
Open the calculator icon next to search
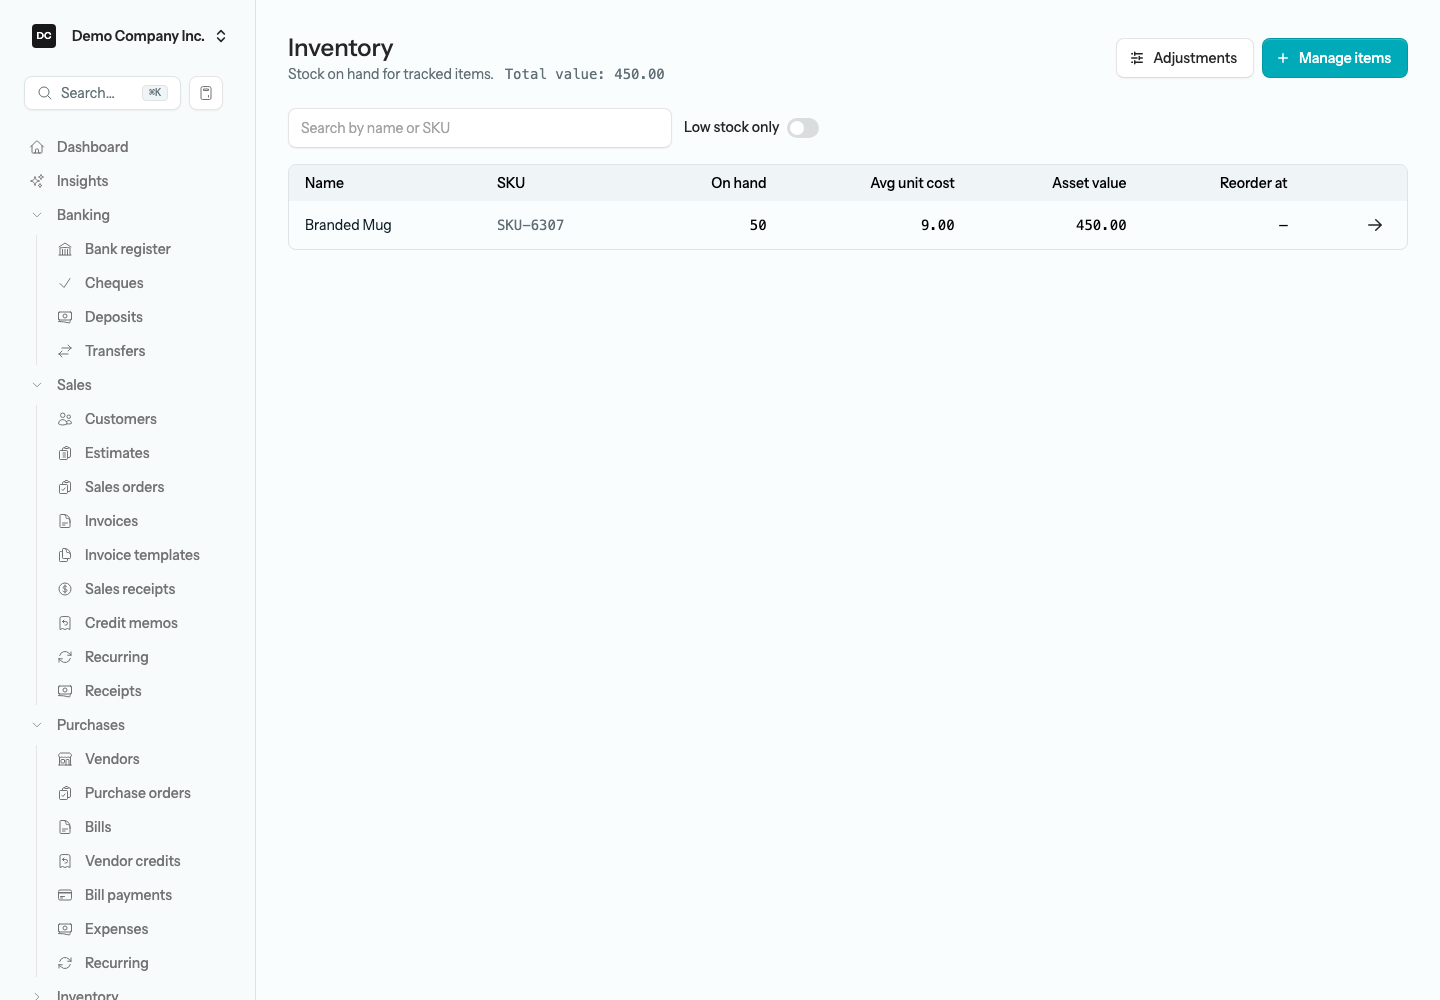pos(206,93)
